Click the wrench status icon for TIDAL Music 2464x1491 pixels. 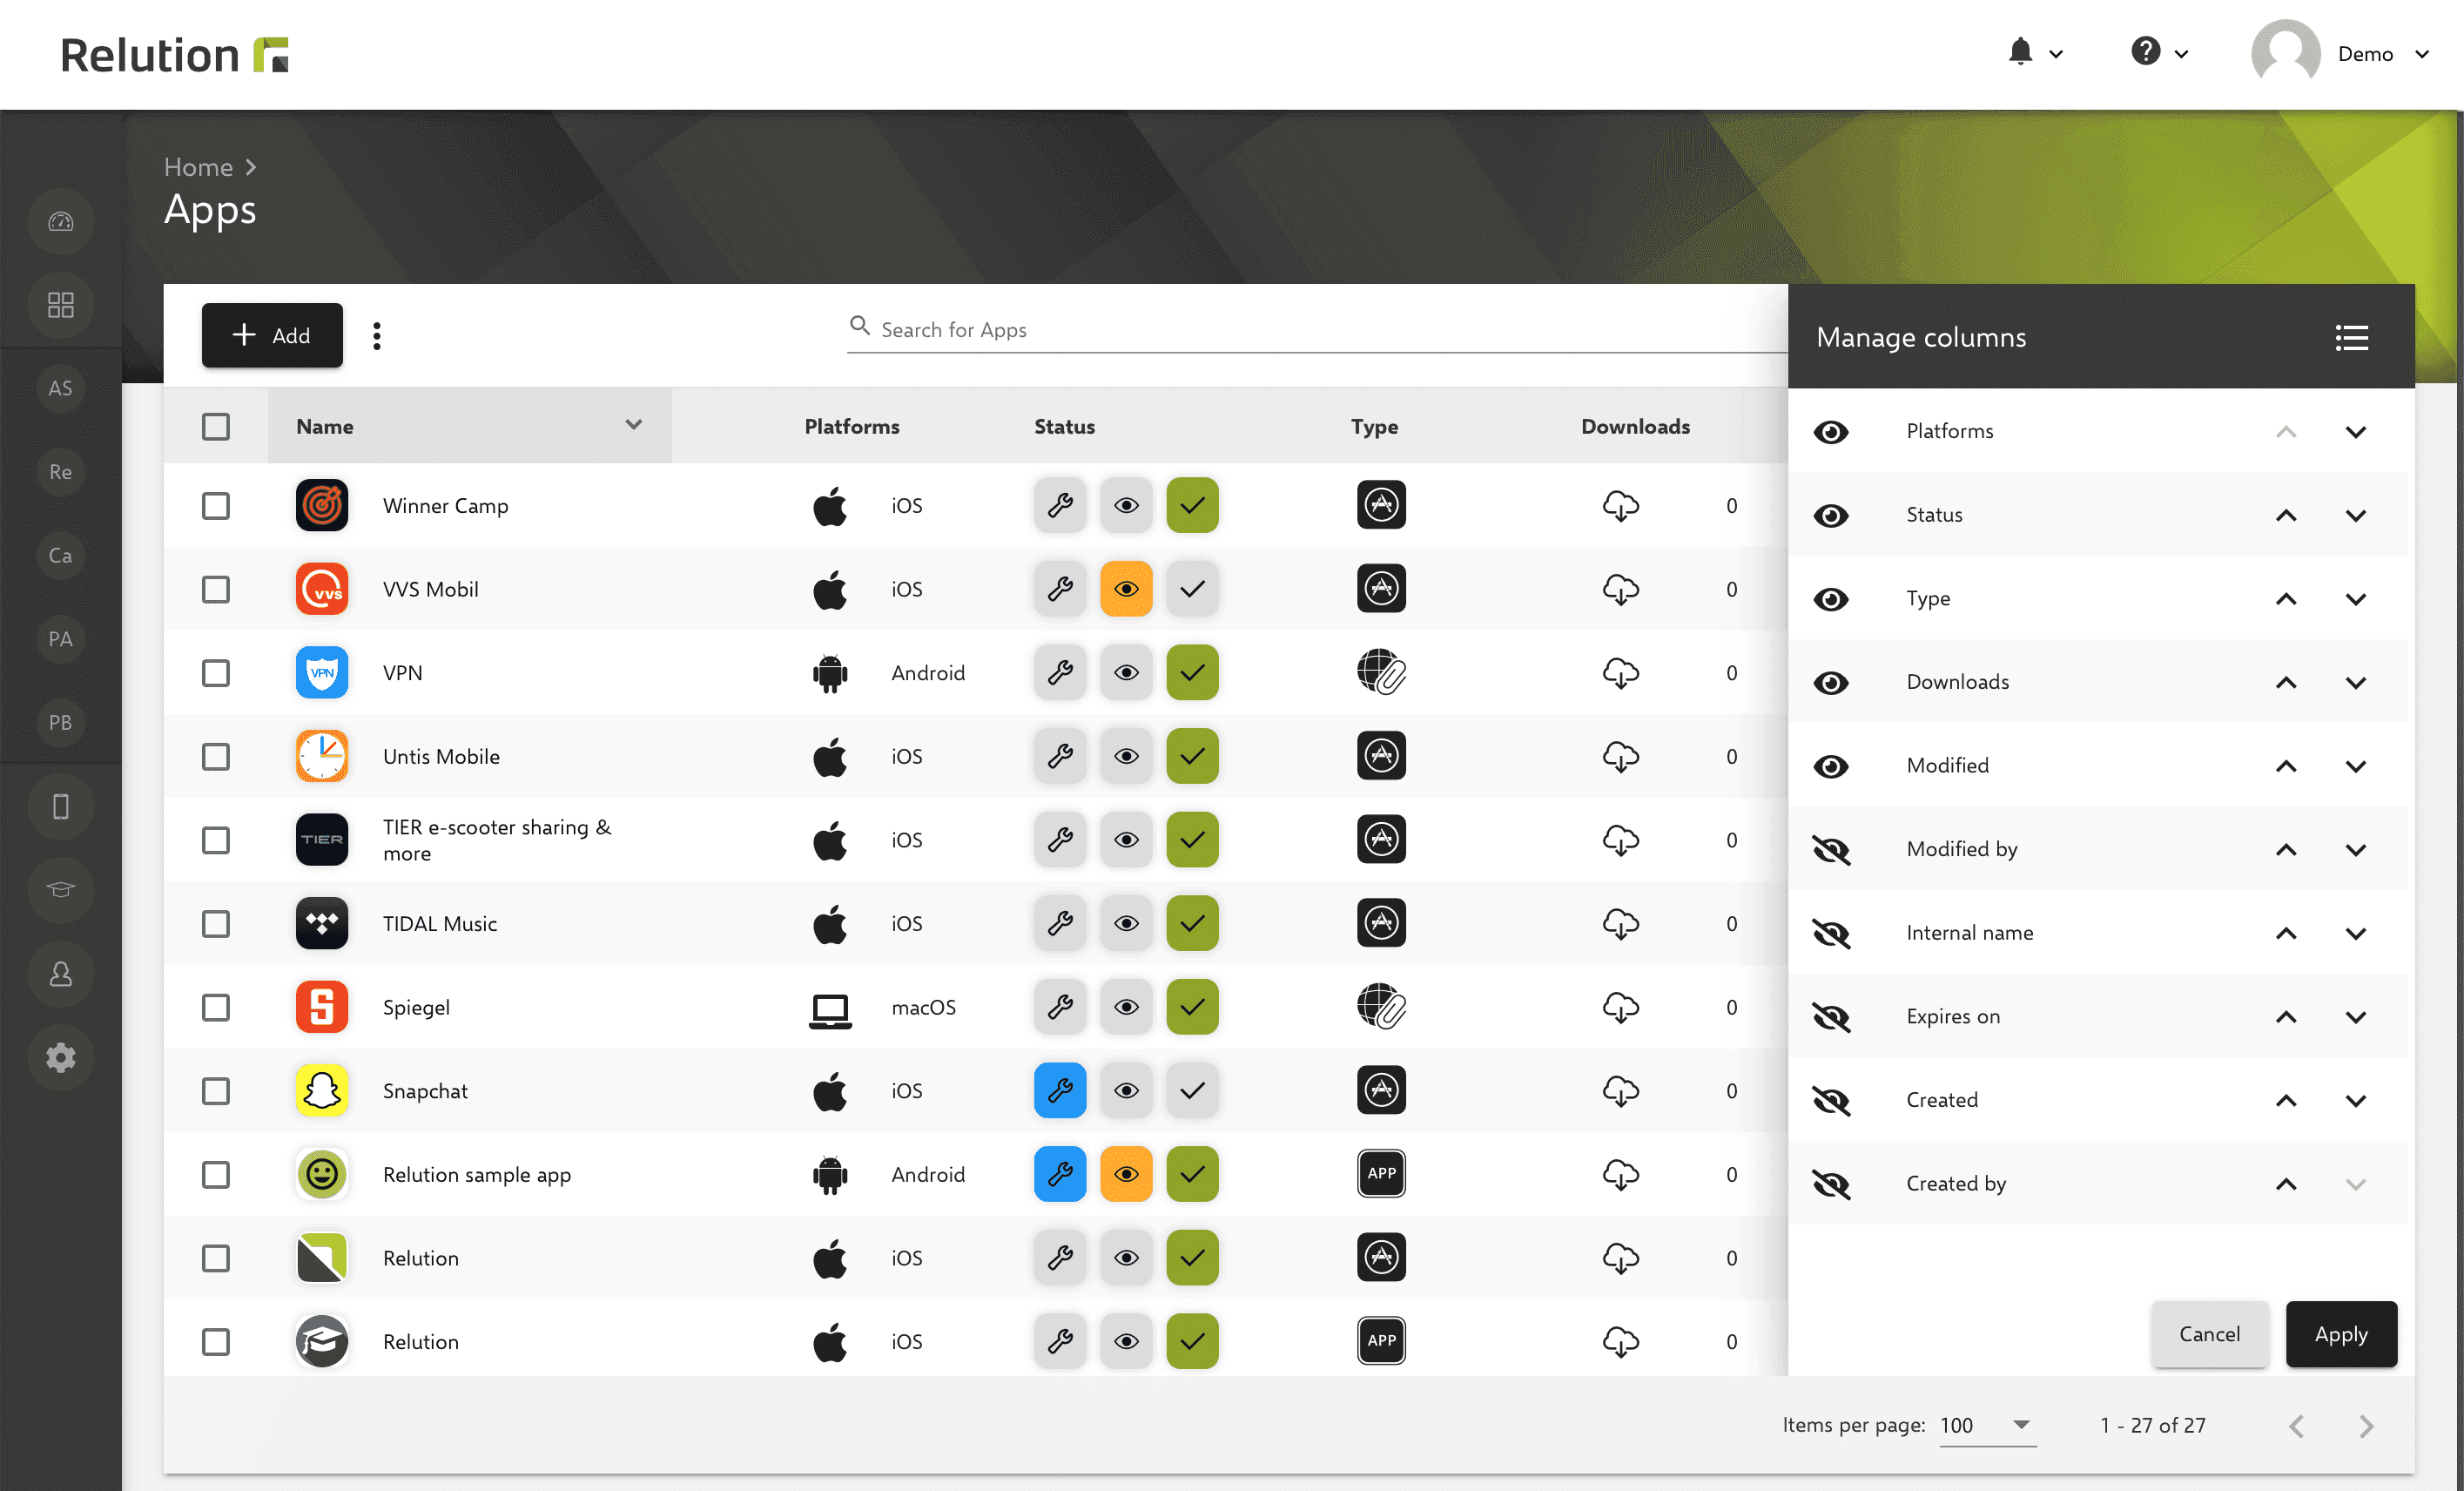1060,923
